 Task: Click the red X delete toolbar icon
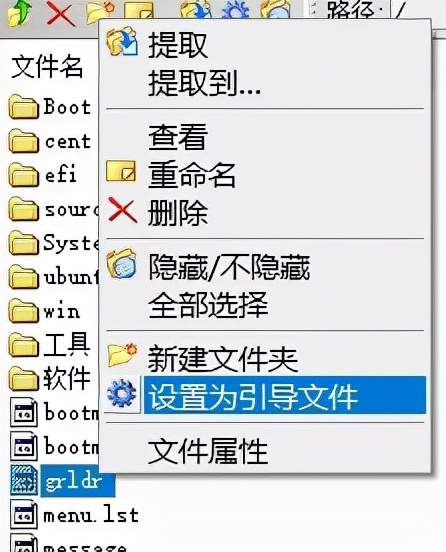[61, 14]
